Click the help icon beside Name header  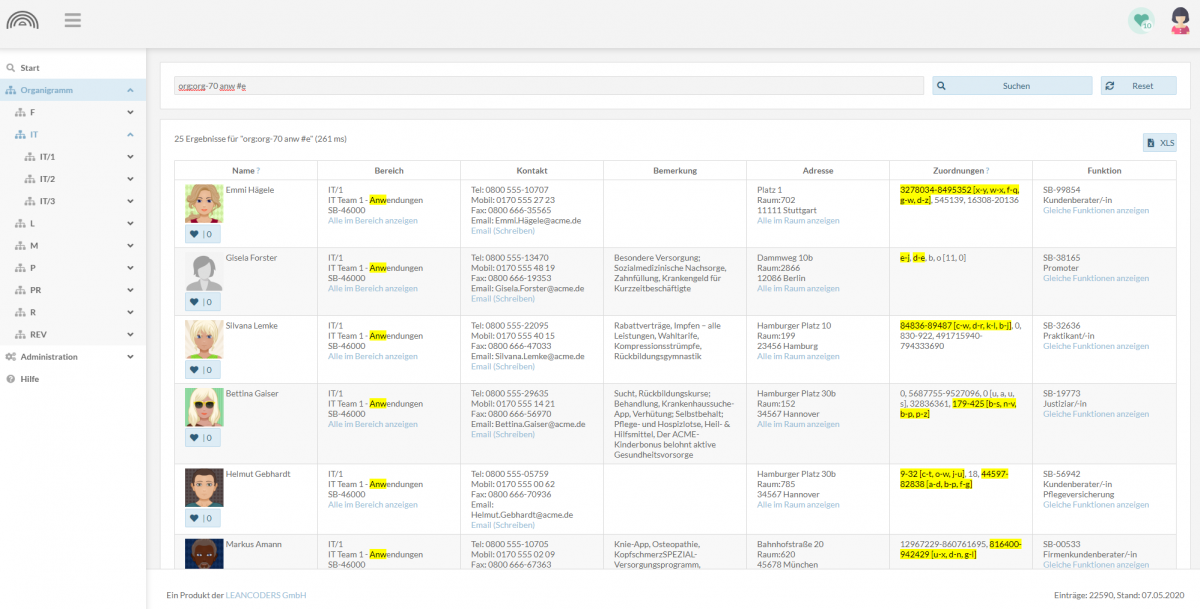(x=258, y=171)
